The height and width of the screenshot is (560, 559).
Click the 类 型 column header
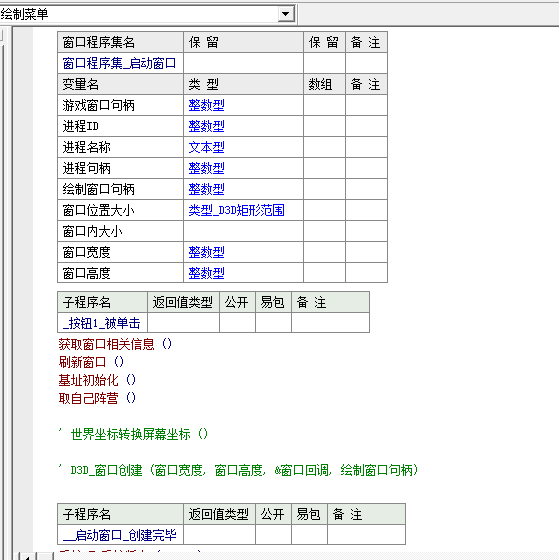point(243,85)
